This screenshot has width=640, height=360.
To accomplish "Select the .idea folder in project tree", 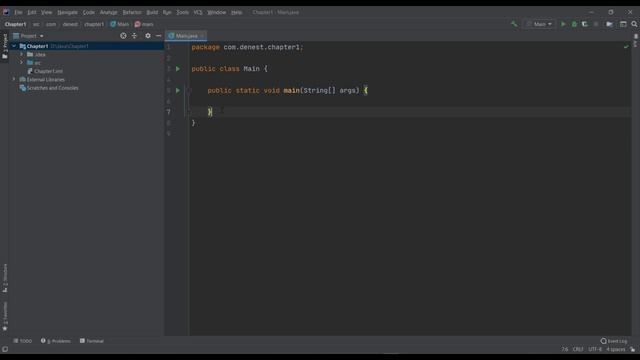I will pos(36,54).
